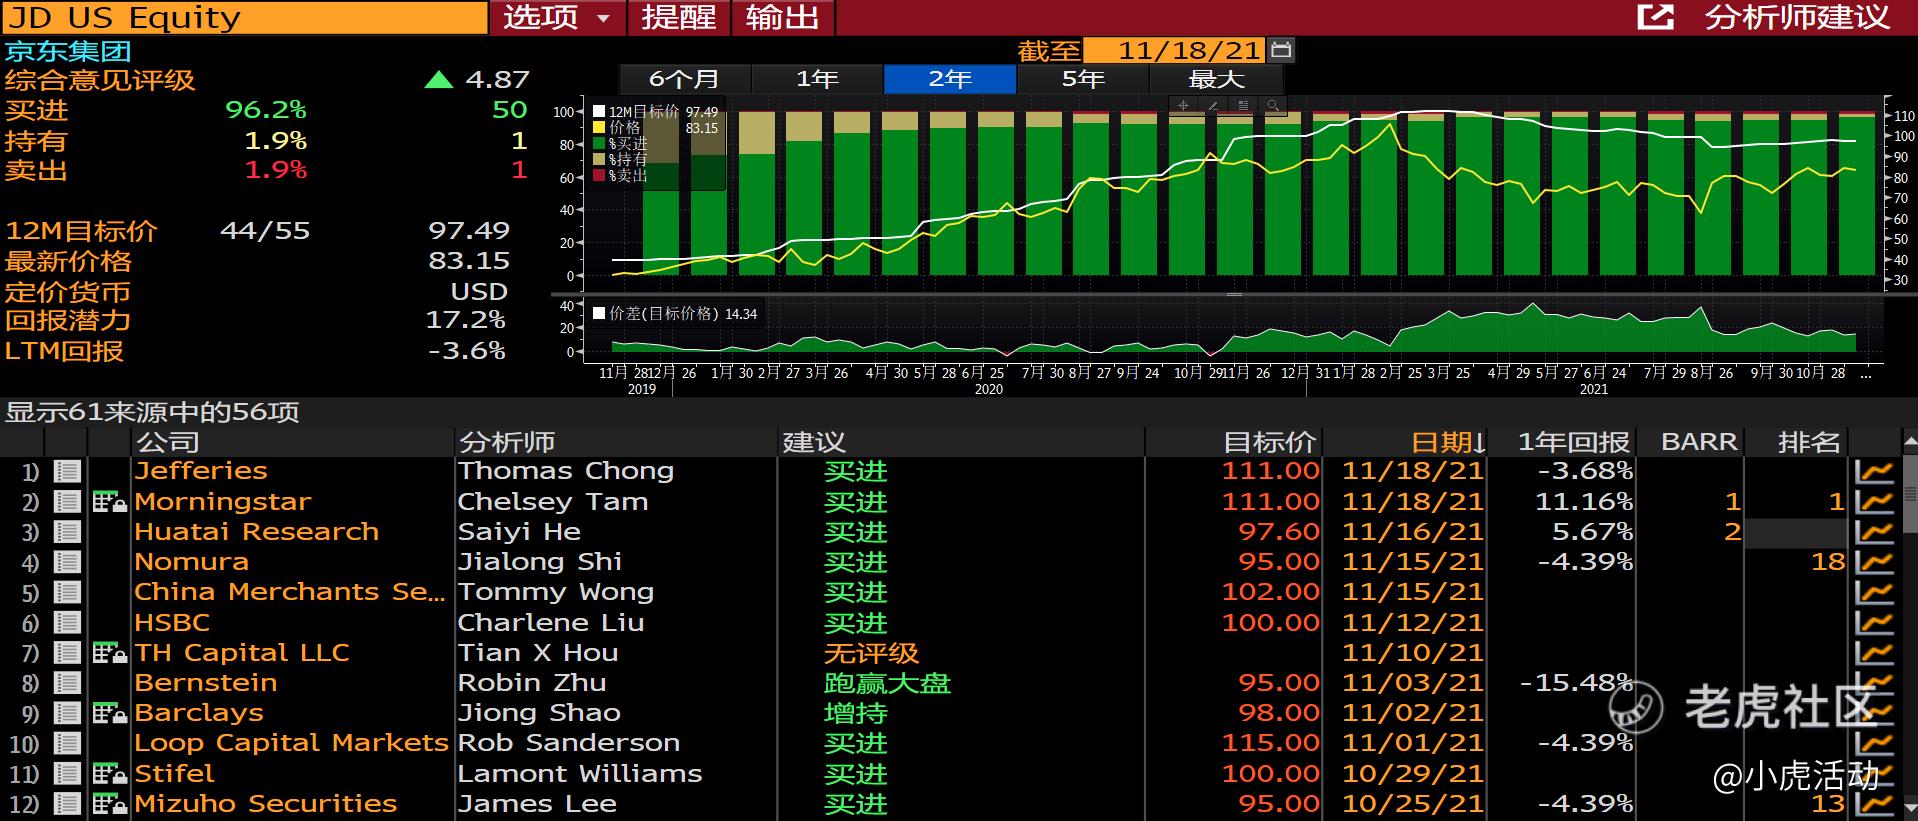This screenshot has height=821, width=1918.
Task: Switch the chart range to 6个月
Action: pos(685,79)
